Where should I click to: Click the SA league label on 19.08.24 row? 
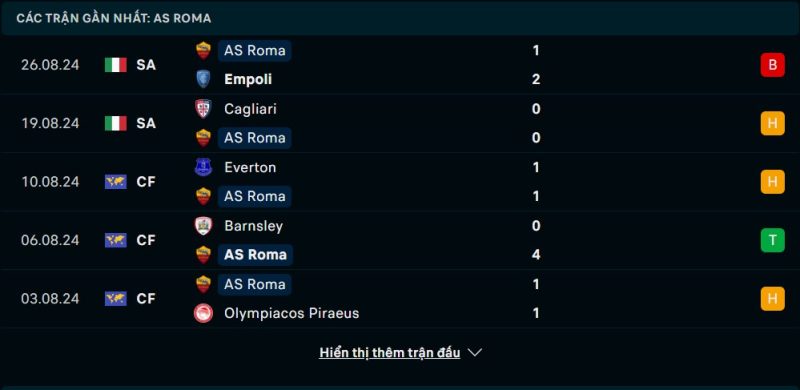146,123
